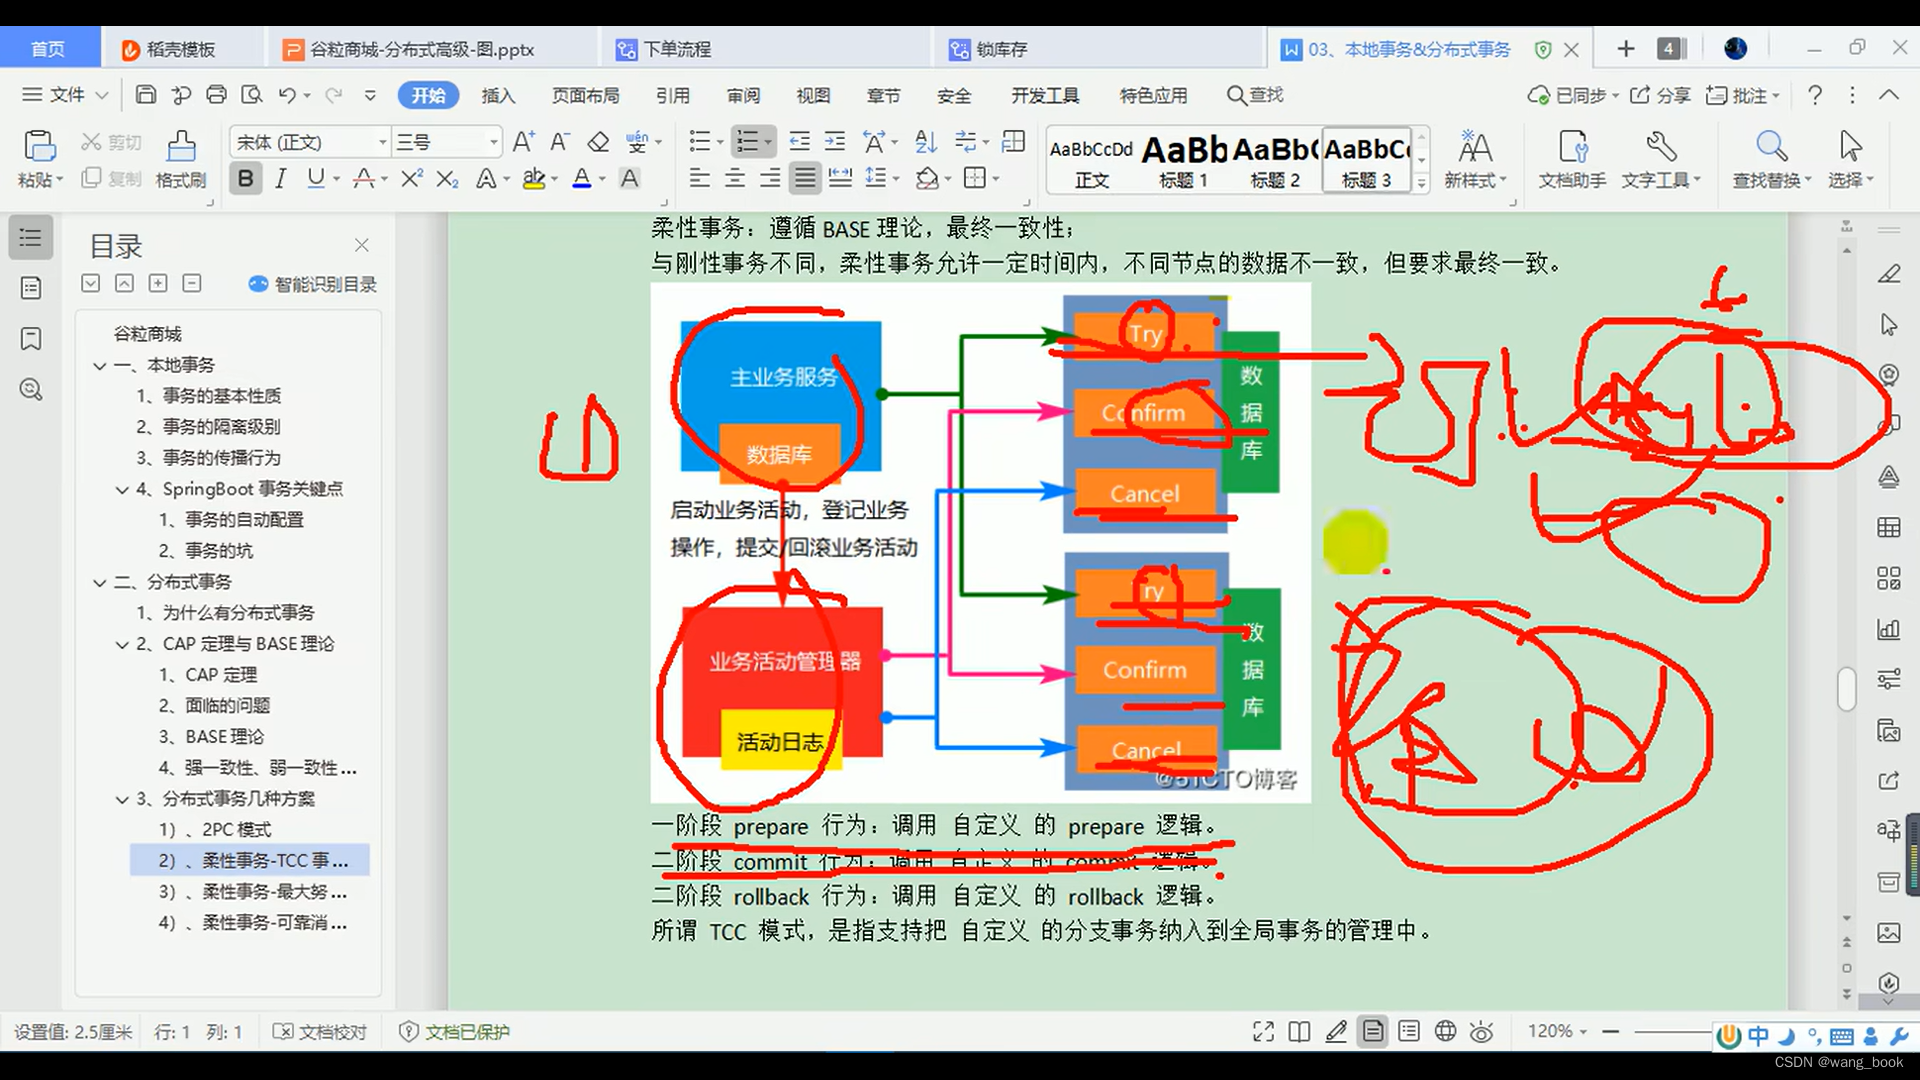
Task: Toggle Bold formatting
Action: click(x=245, y=179)
